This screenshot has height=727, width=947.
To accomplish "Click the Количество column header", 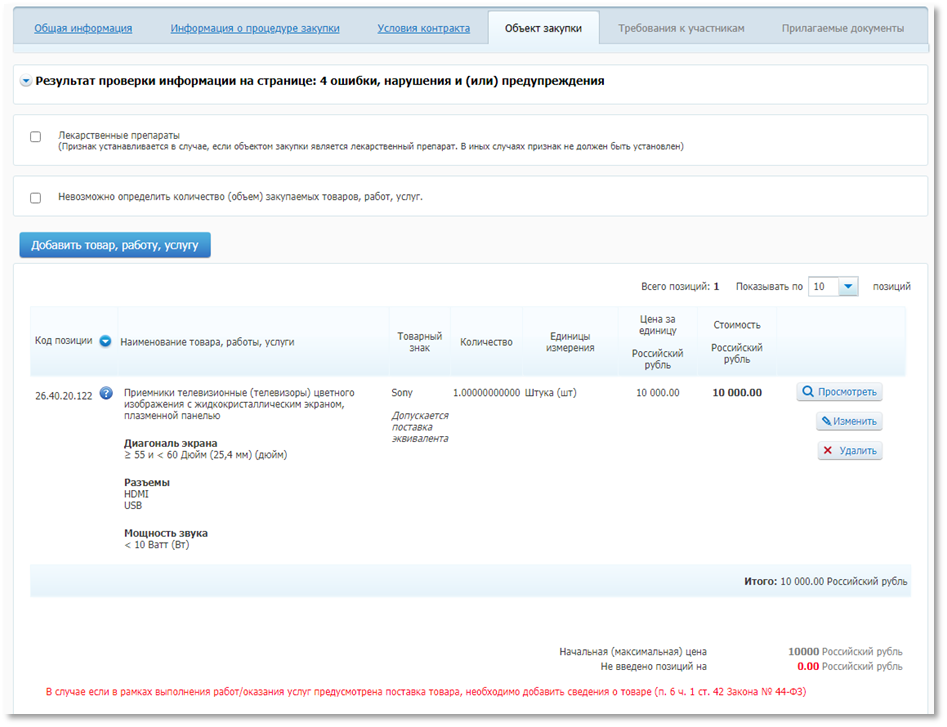I will point(486,342).
